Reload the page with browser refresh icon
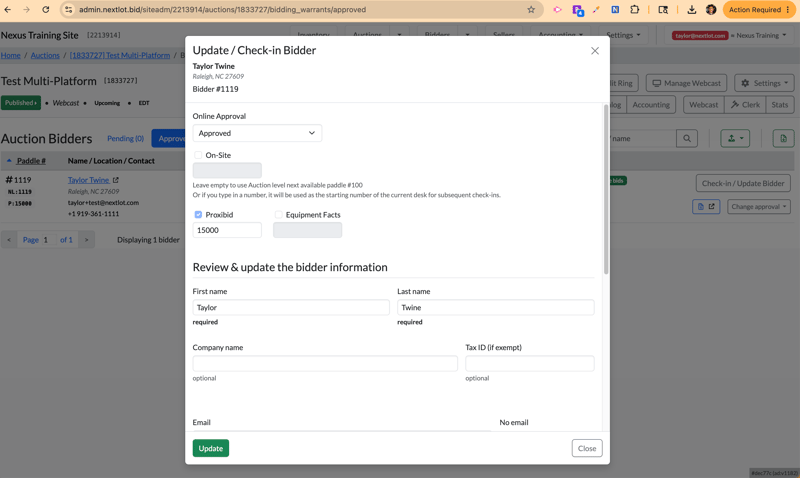This screenshot has height=478, width=800. point(46,9)
